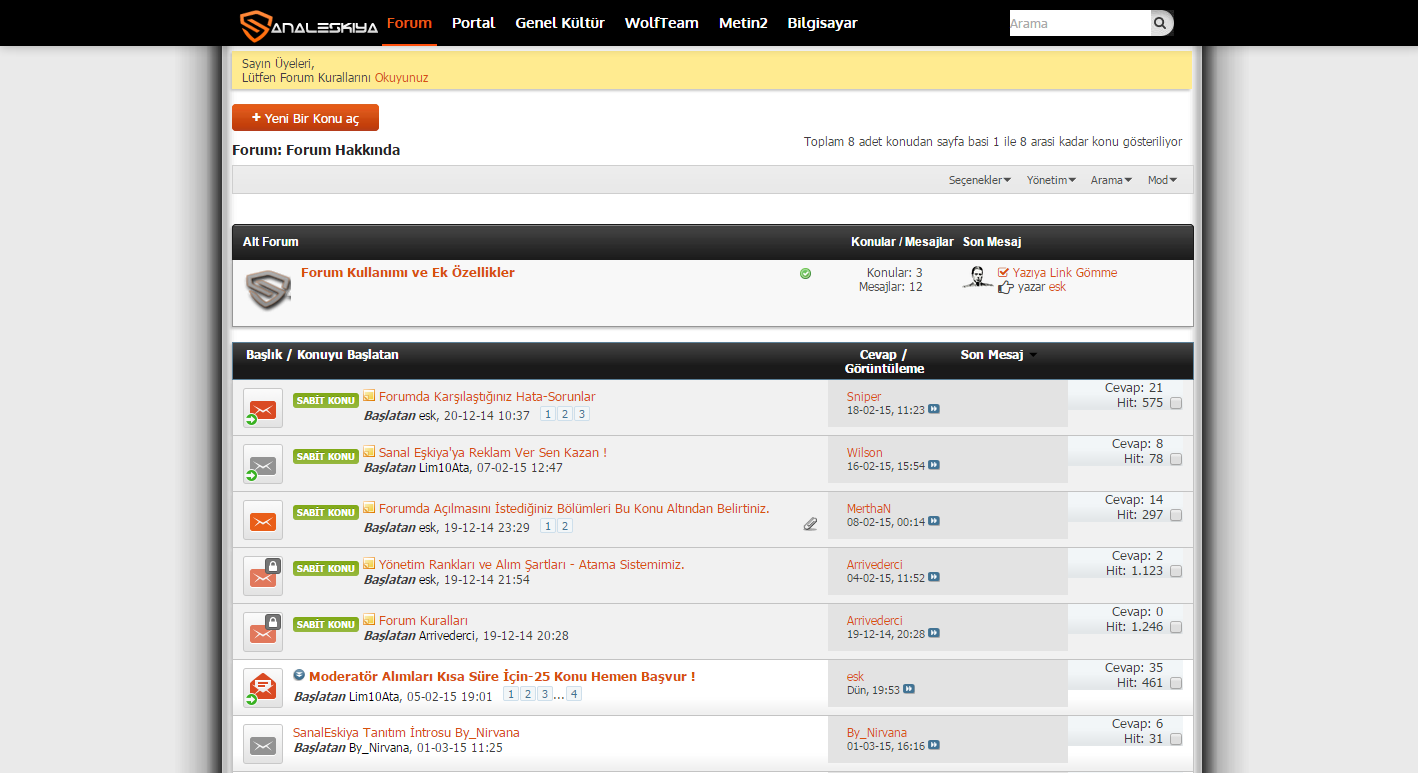This screenshot has height=773, width=1418.
Task: Open the Yazıya Link Gömme last post link
Action: click(1065, 273)
